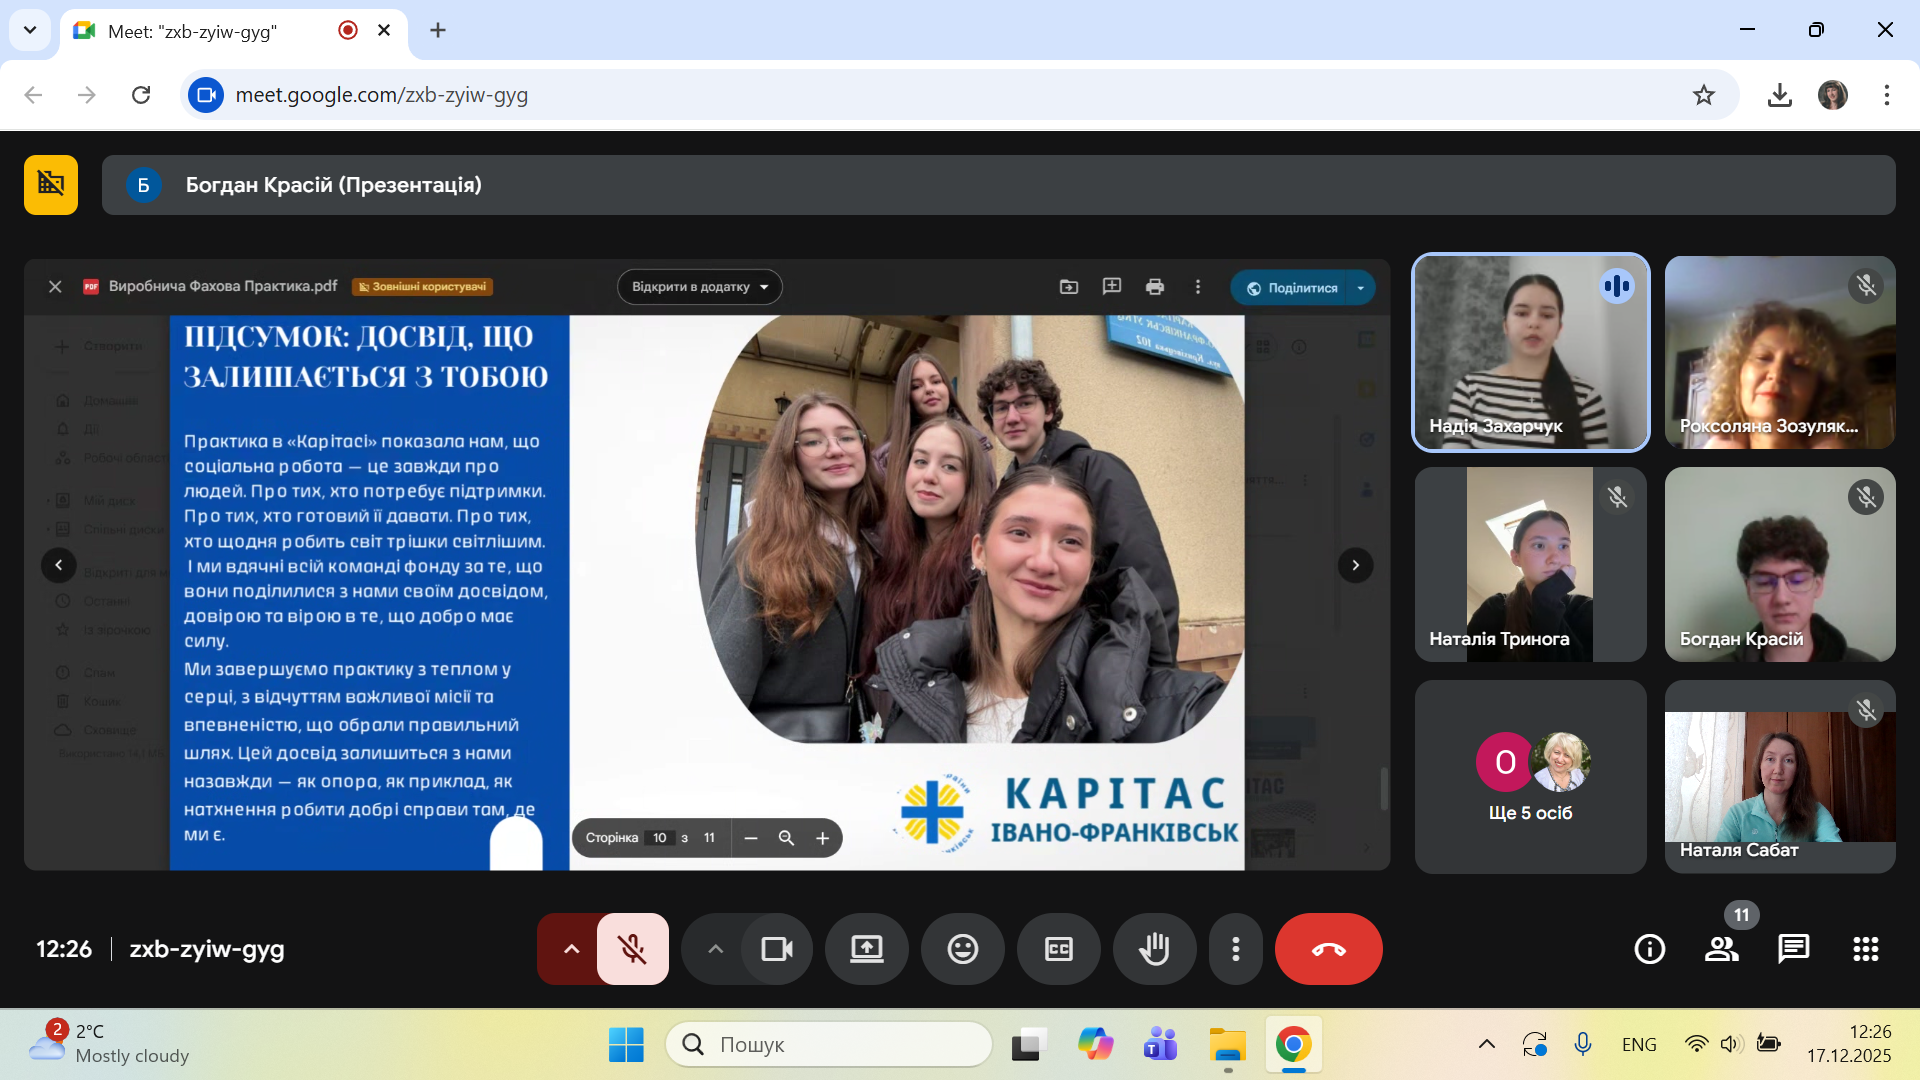Toggle the camera on or off
Image resolution: width=1920 pixels, height=1080 pixels.
click(776, 949)
